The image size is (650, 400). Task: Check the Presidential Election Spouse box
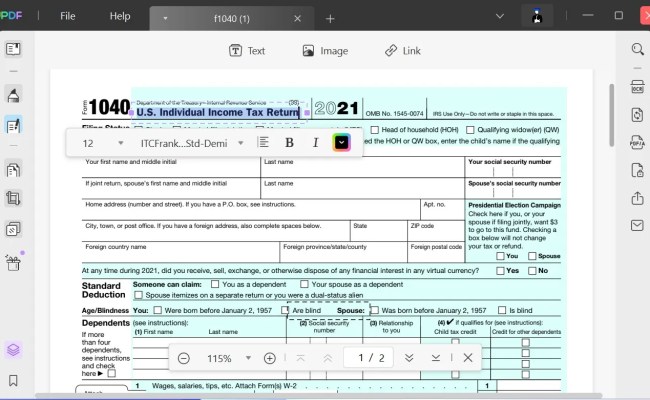(x=532, y=256)
